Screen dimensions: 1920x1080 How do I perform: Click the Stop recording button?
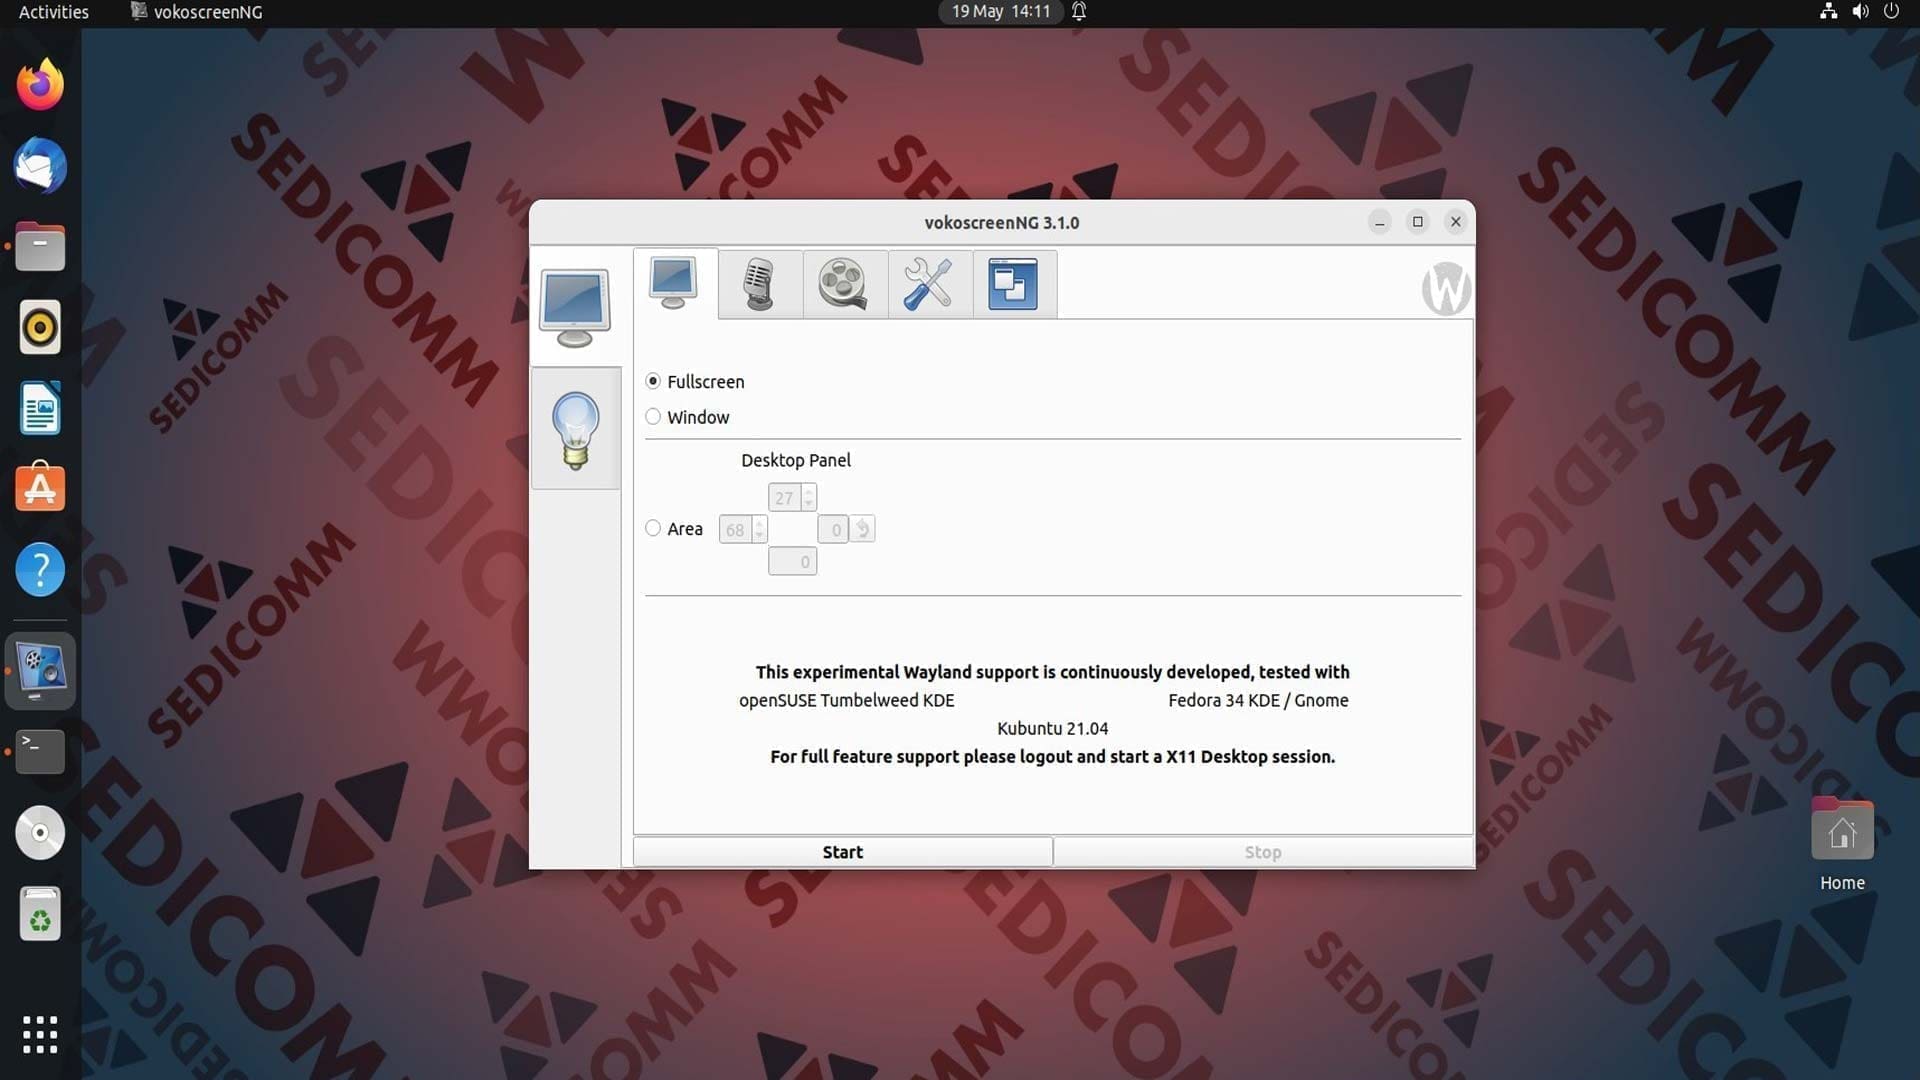1263,852
